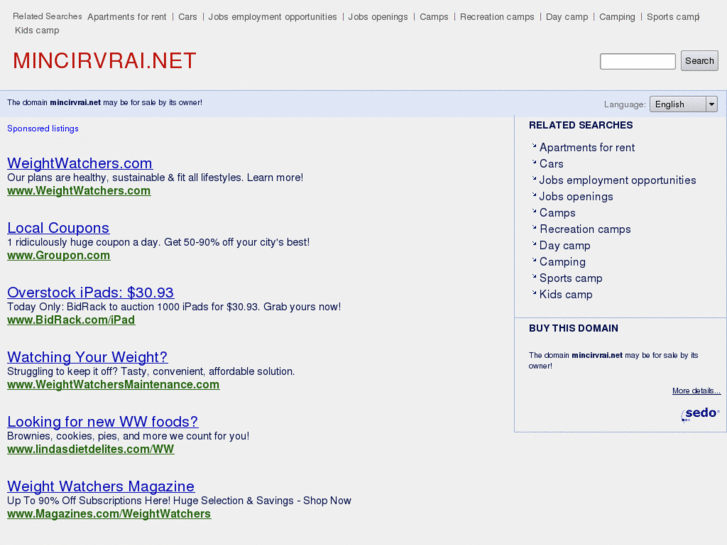Visit the www.WeightWatchers.com green URL
The width and height of the screenshot is (727, 545).
pyautogui.click(x=79, y=191)
